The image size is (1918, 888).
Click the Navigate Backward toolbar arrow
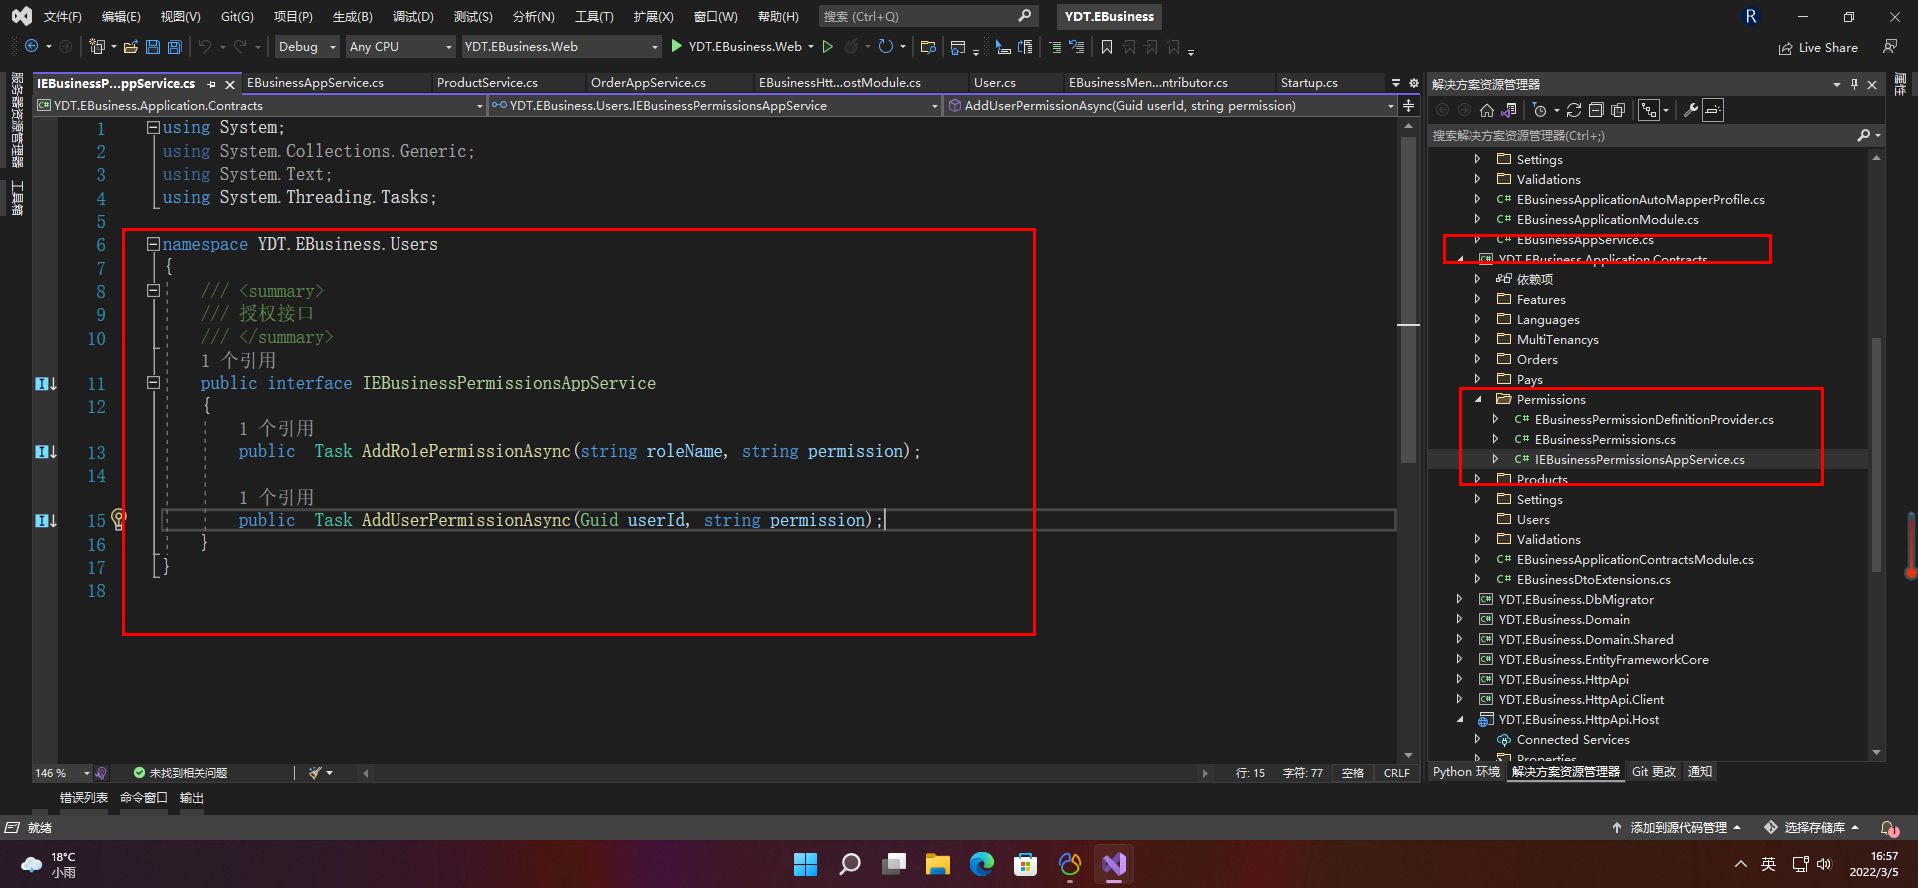tap(32, 46)
